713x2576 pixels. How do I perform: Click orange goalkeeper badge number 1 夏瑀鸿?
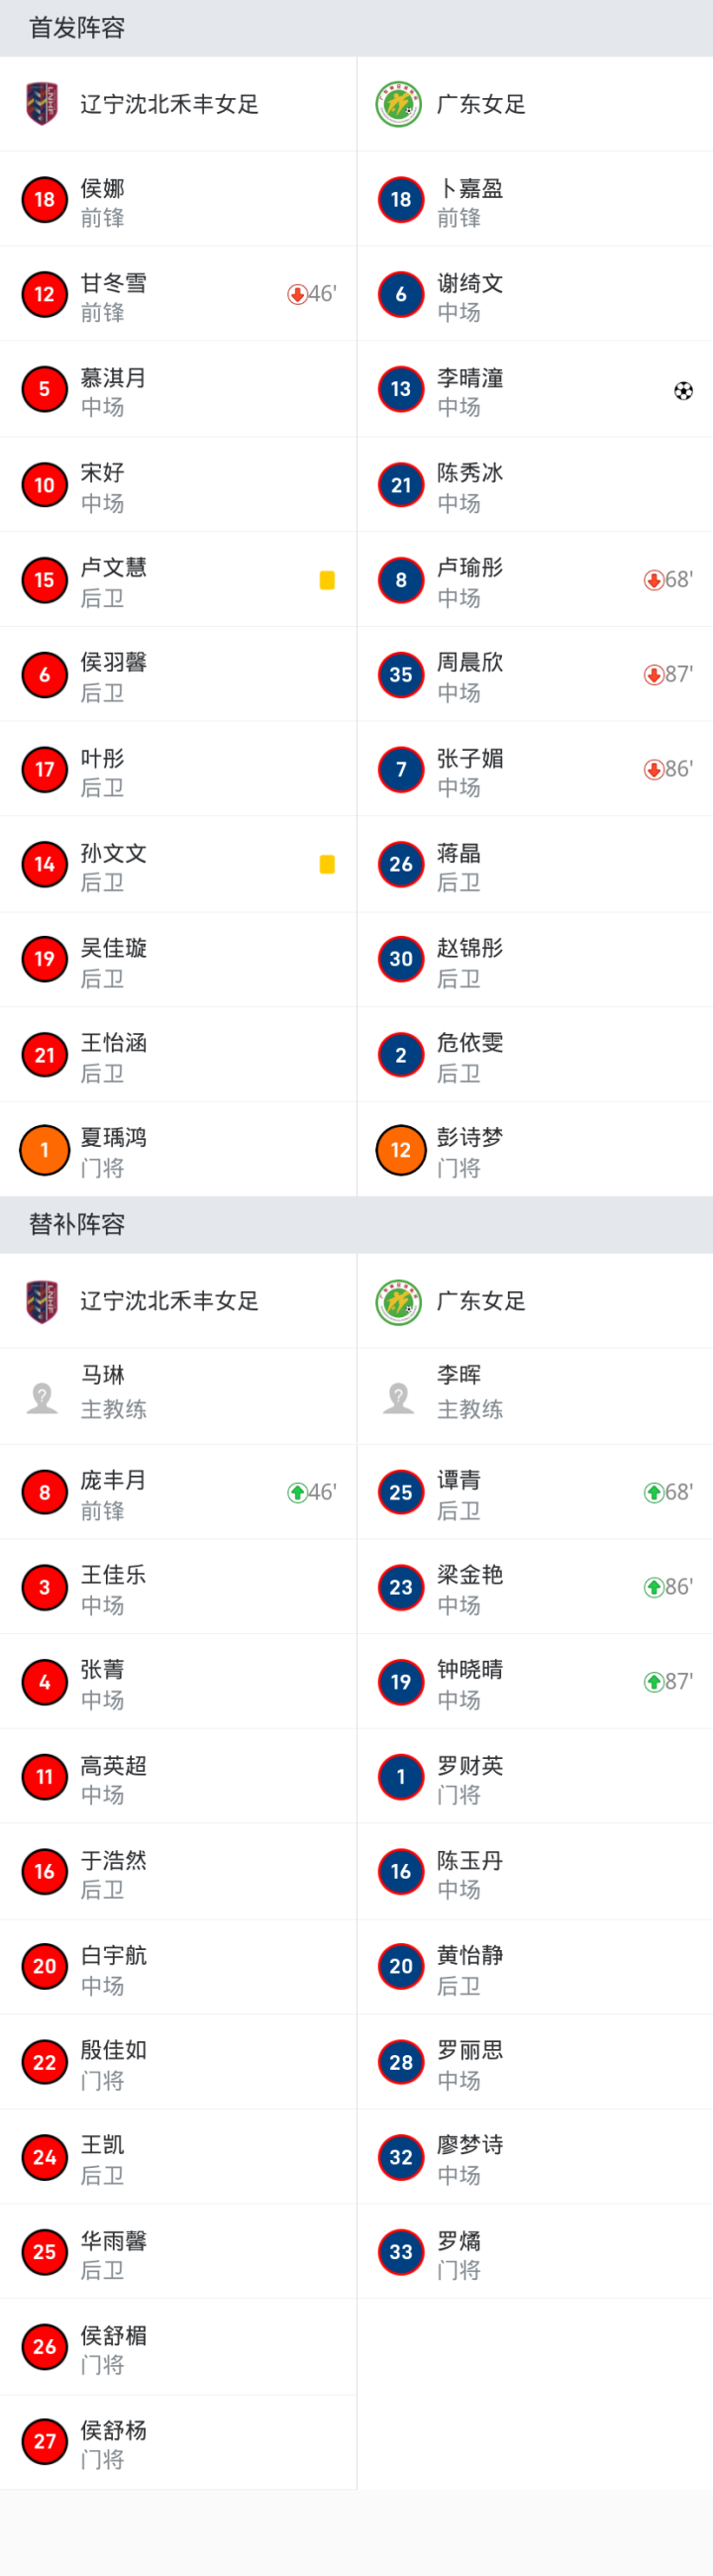pos(44,1150)
